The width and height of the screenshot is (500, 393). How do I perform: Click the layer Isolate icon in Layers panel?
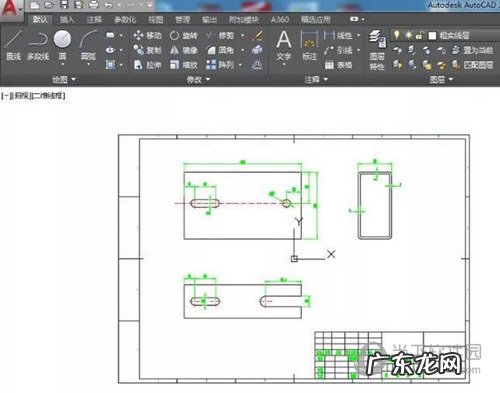pyautogui.click(x=412, y=50)
